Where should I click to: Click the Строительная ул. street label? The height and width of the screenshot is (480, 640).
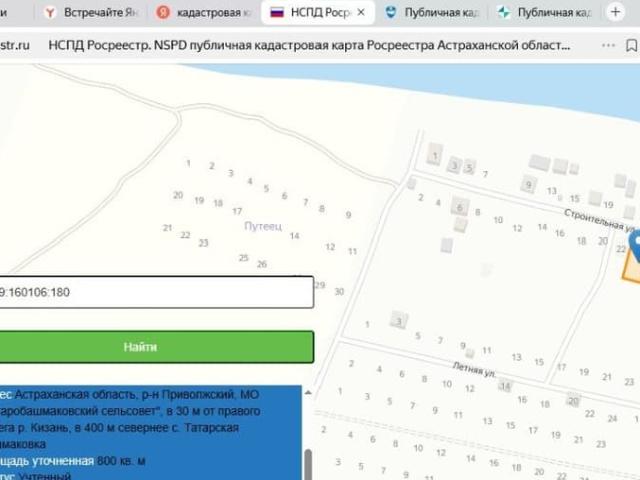[x=599, y=220]
